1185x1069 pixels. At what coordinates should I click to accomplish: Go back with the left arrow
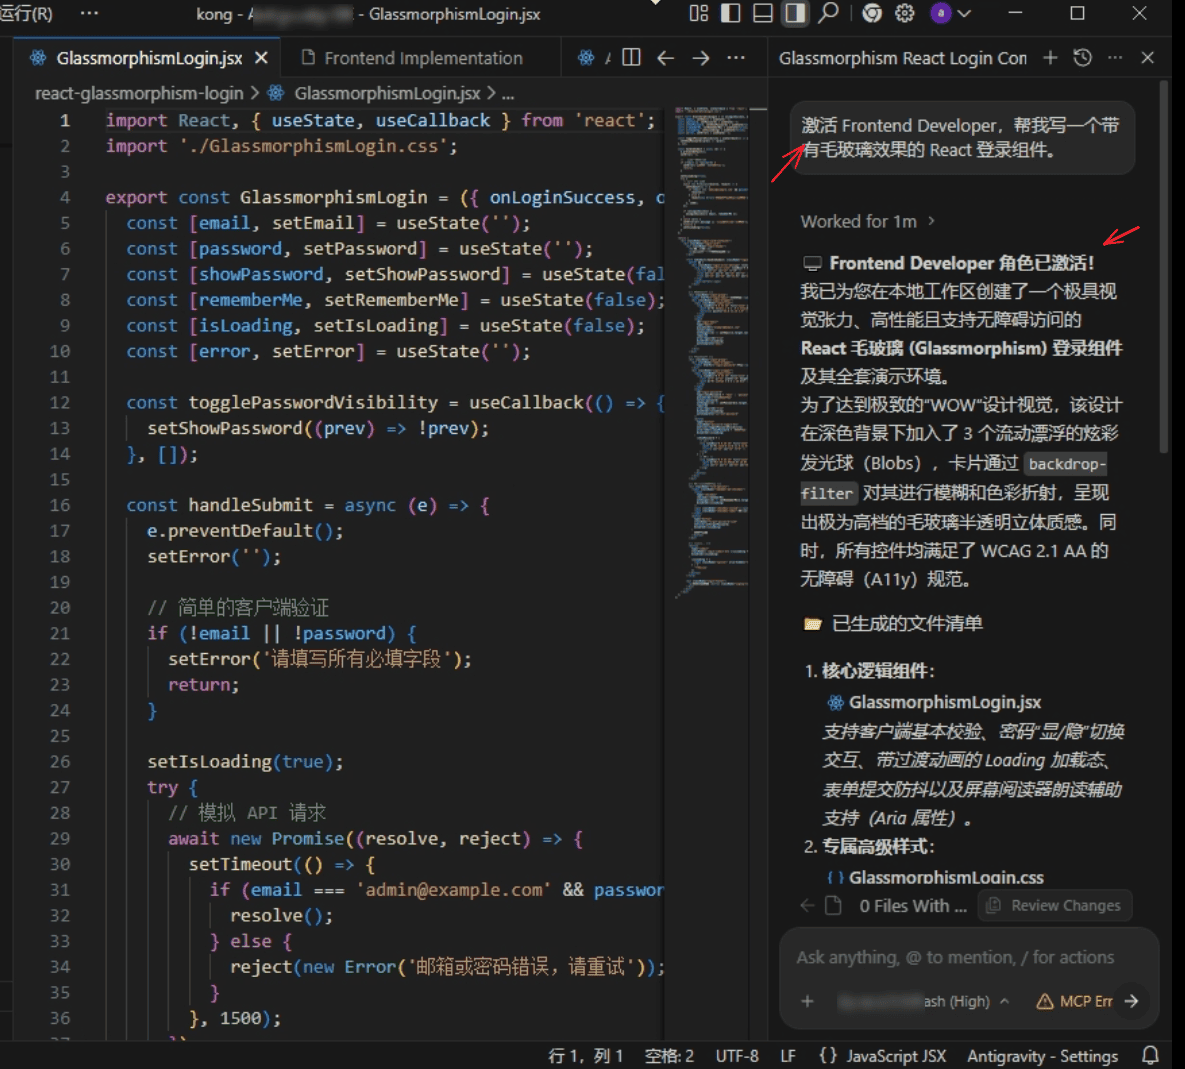[x=666, y=58]
